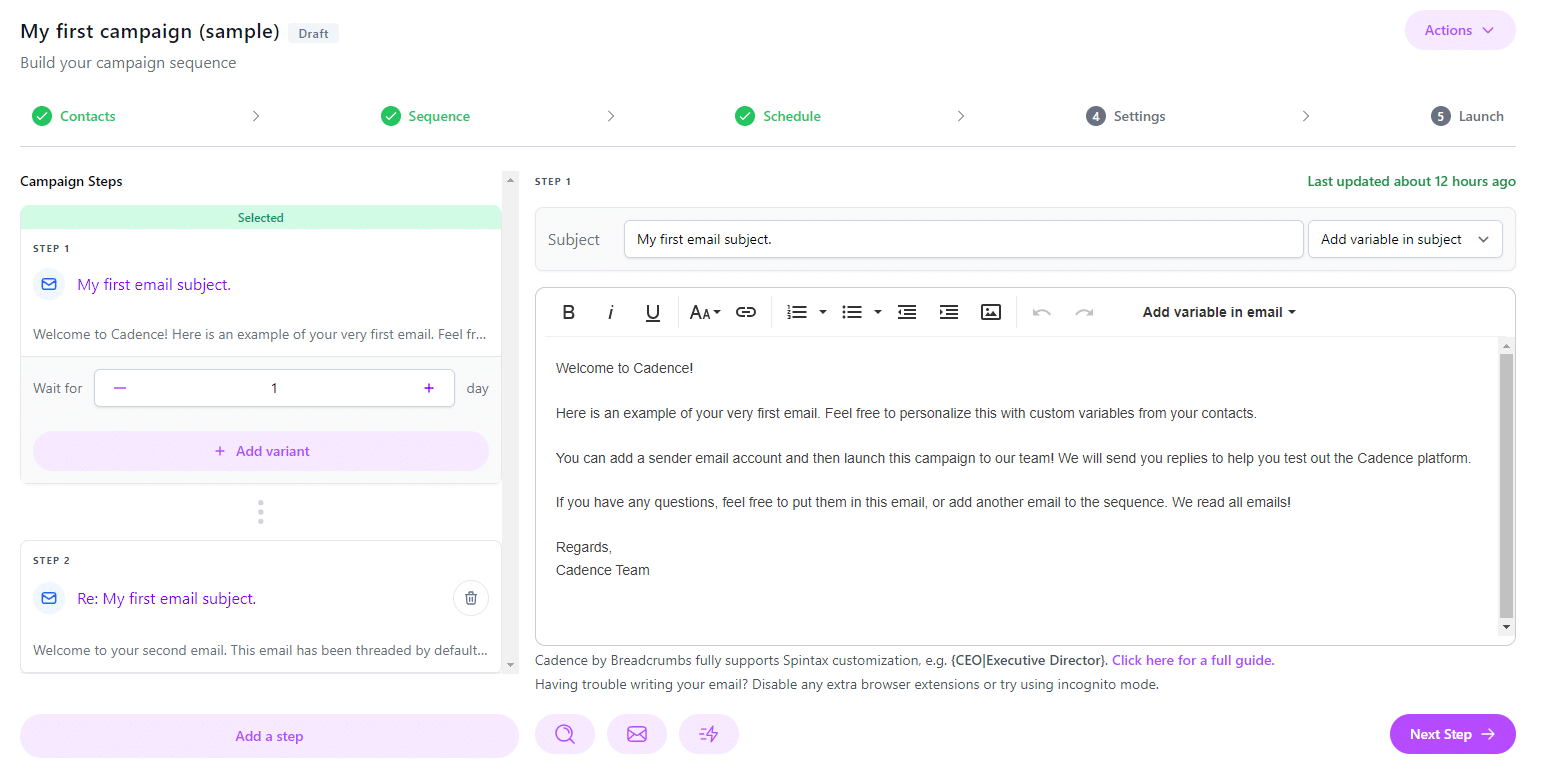Open the Add variable in subject dropdown
This screenshot has width=1560, height=781.
(x=1405, y=239)
